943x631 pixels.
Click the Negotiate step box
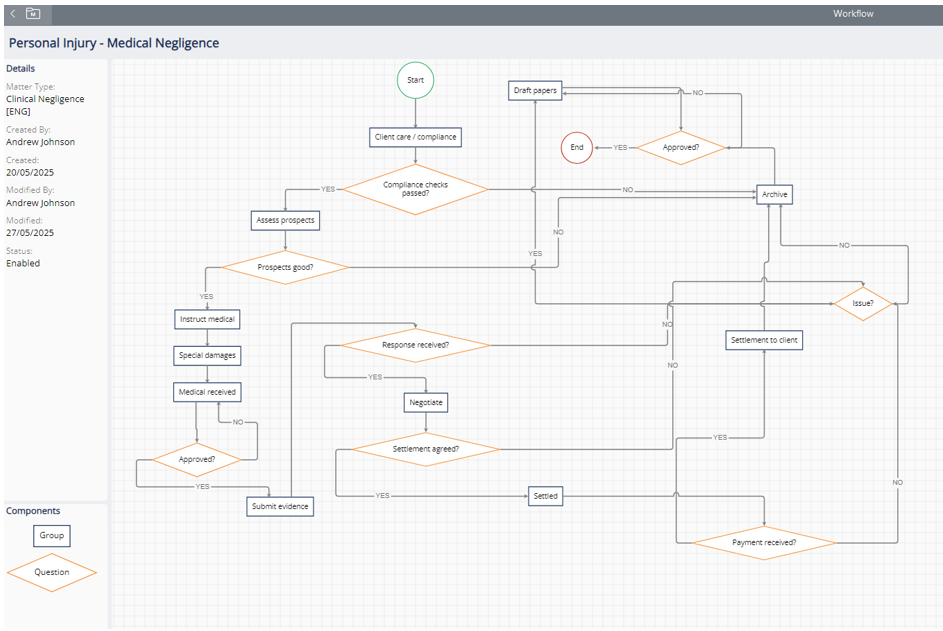tap(426, 402)
